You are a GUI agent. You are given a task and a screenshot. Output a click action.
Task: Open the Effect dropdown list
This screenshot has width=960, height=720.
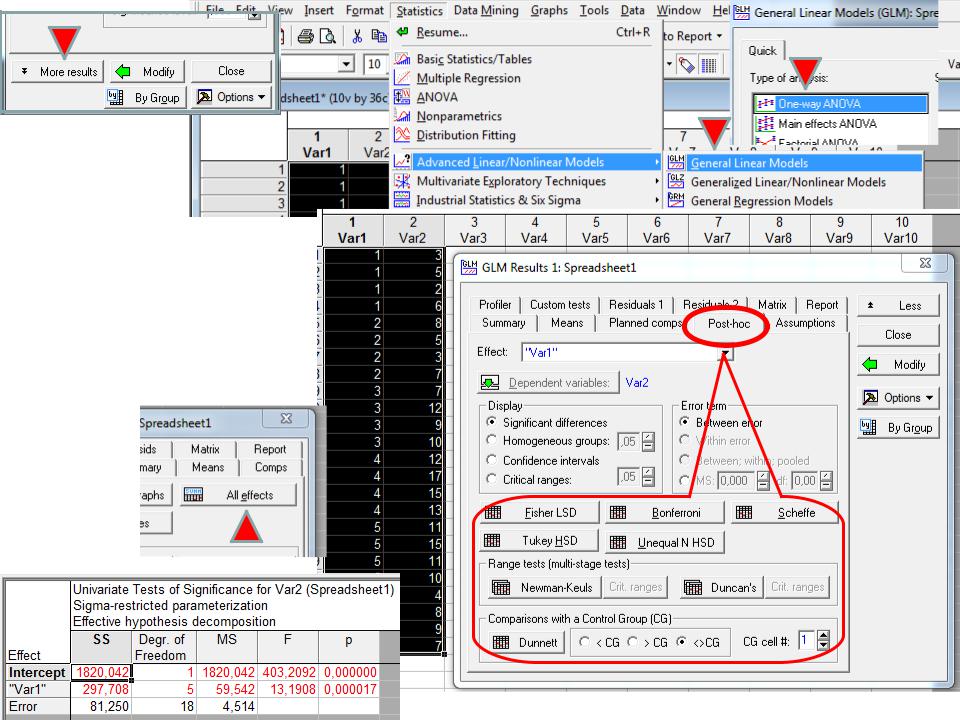[726, 353]
